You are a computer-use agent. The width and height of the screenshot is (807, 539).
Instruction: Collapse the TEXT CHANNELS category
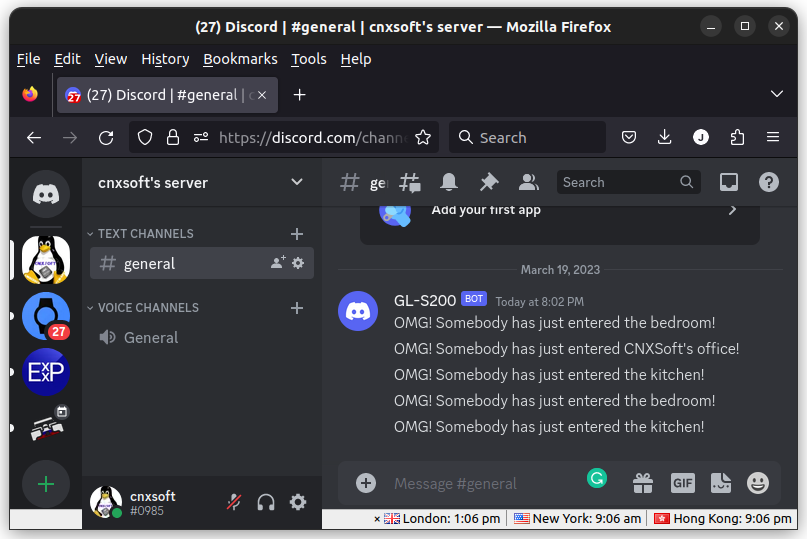141,234
